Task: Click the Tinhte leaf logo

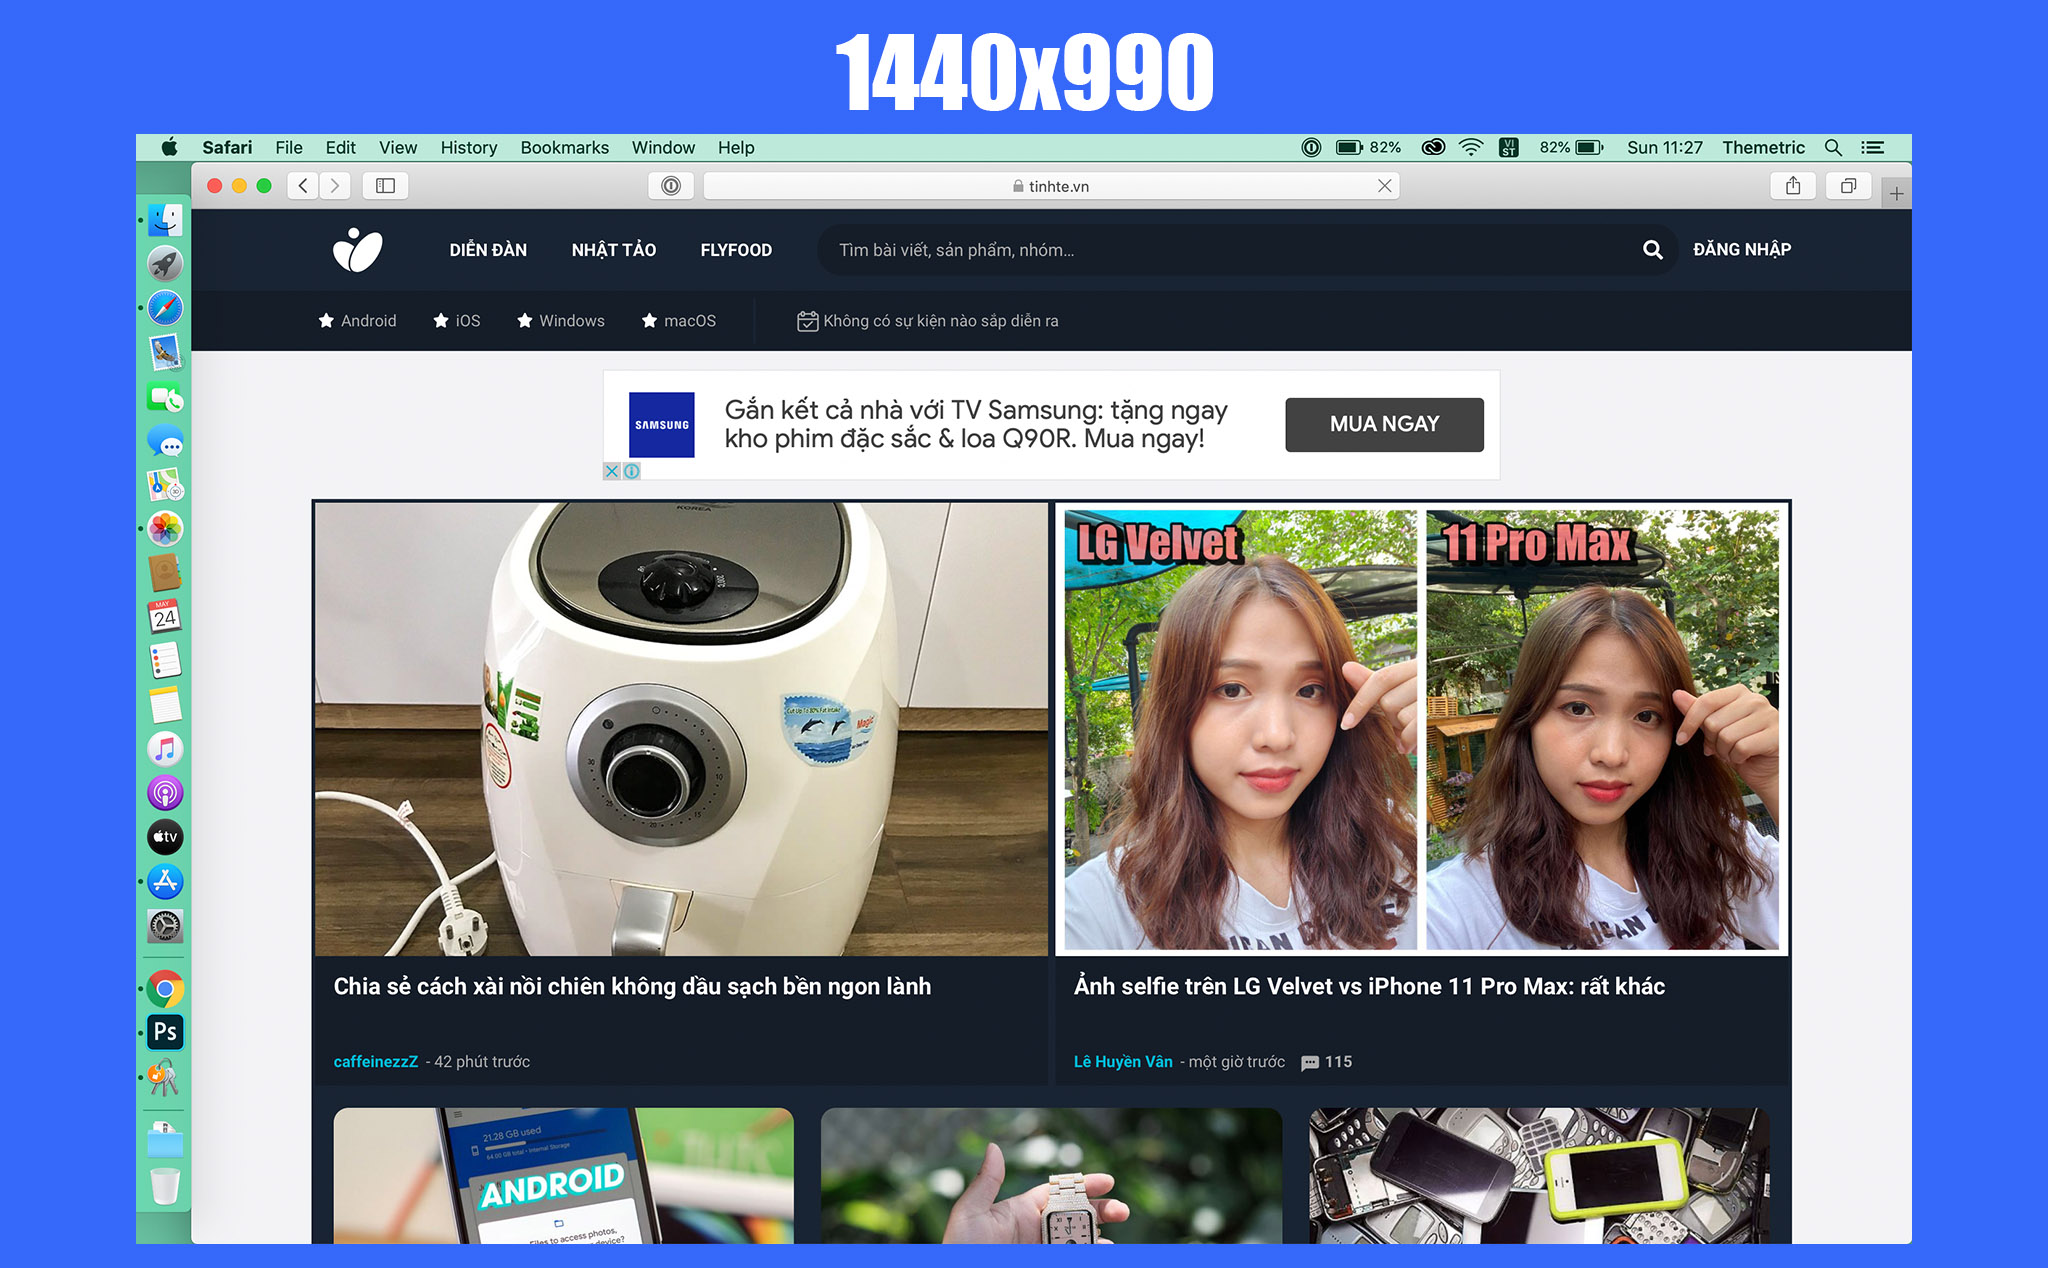Action: [357, 250]
